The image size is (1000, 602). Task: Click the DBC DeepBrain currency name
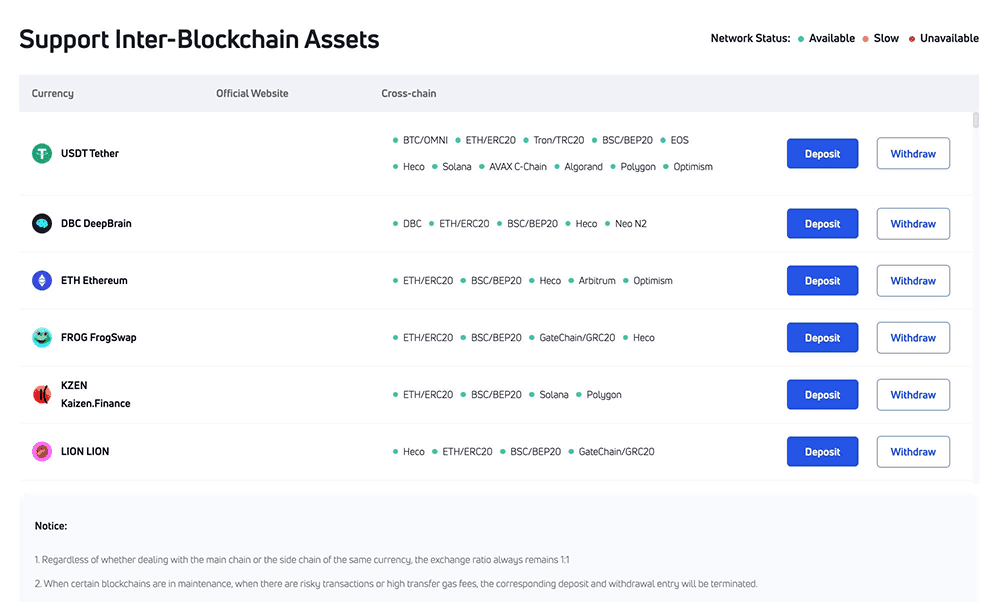coord(96,223)
